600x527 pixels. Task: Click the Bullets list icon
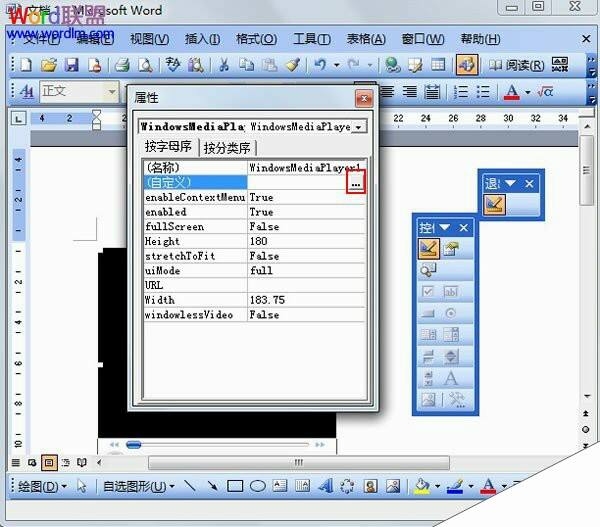(483, 92)
